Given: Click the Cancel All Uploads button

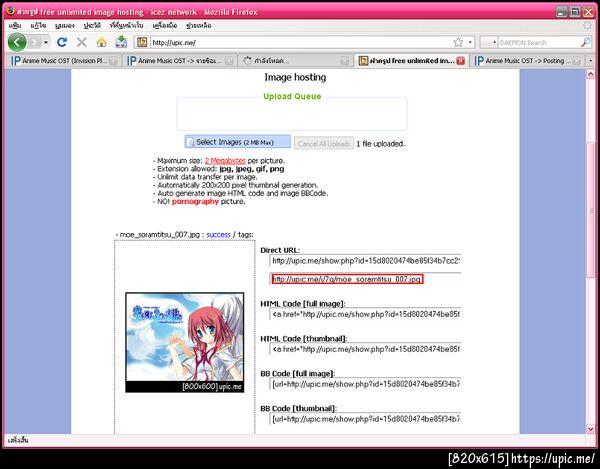Looking at the screenshot, I should (324, 144).
